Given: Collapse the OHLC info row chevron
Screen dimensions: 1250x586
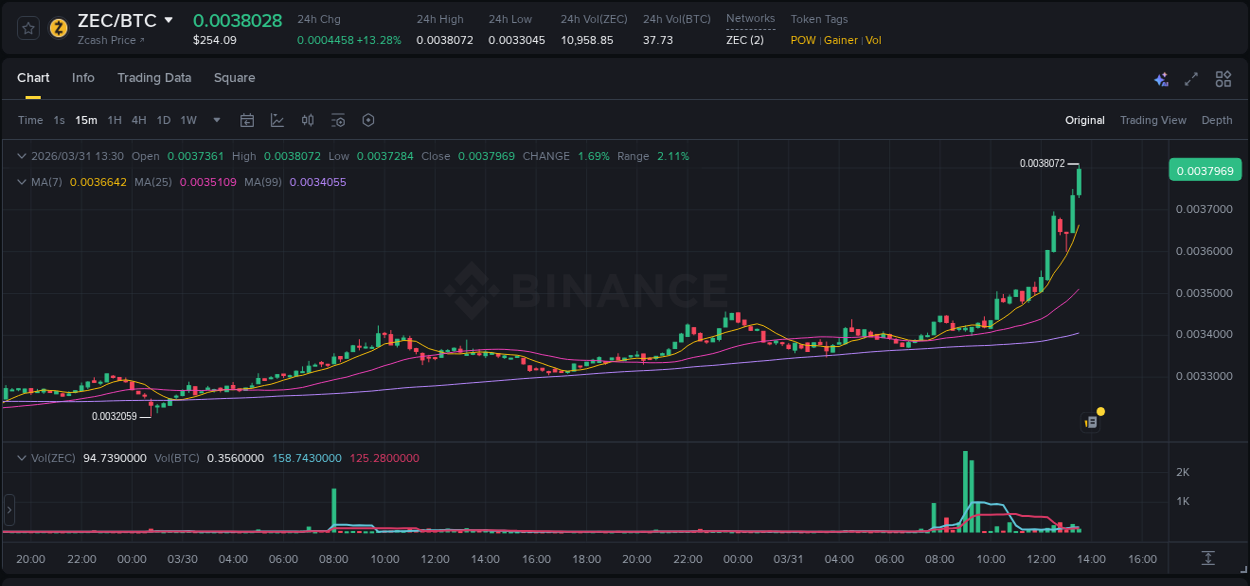Looking at the screenshot, I should point(21,156).
